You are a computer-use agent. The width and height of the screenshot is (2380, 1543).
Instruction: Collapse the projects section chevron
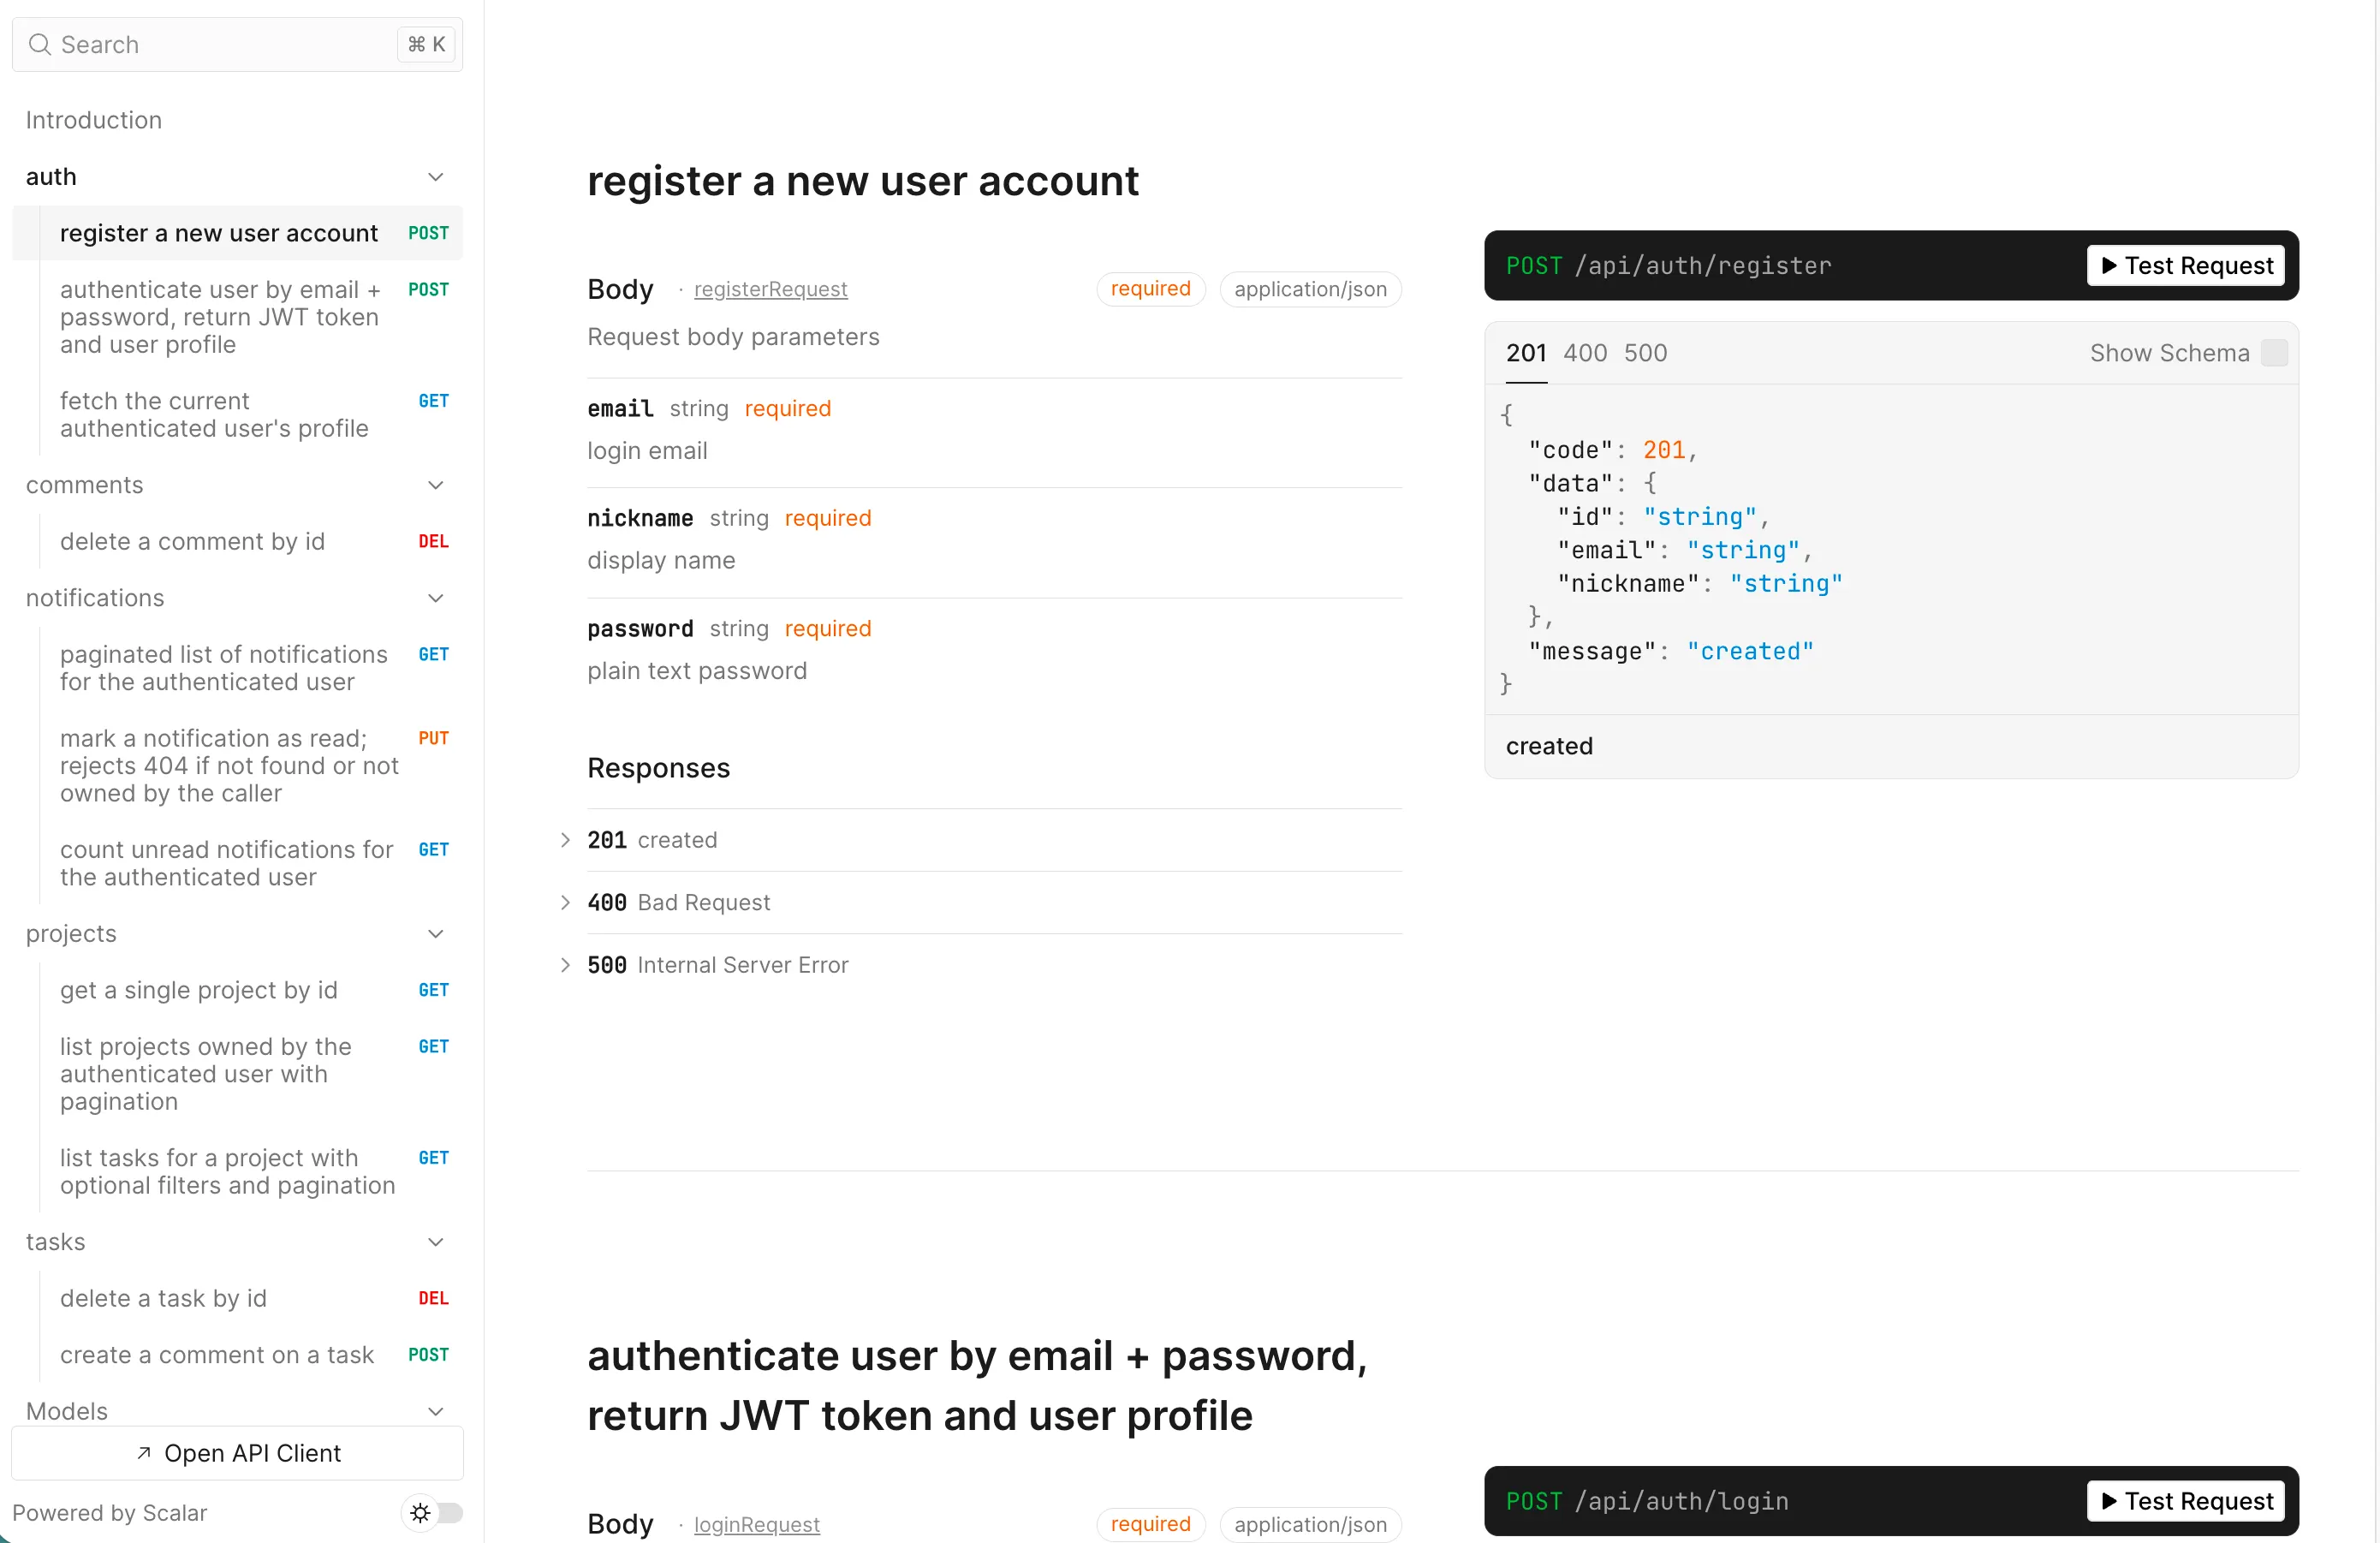pyautogui.click(x=436, y=934)
